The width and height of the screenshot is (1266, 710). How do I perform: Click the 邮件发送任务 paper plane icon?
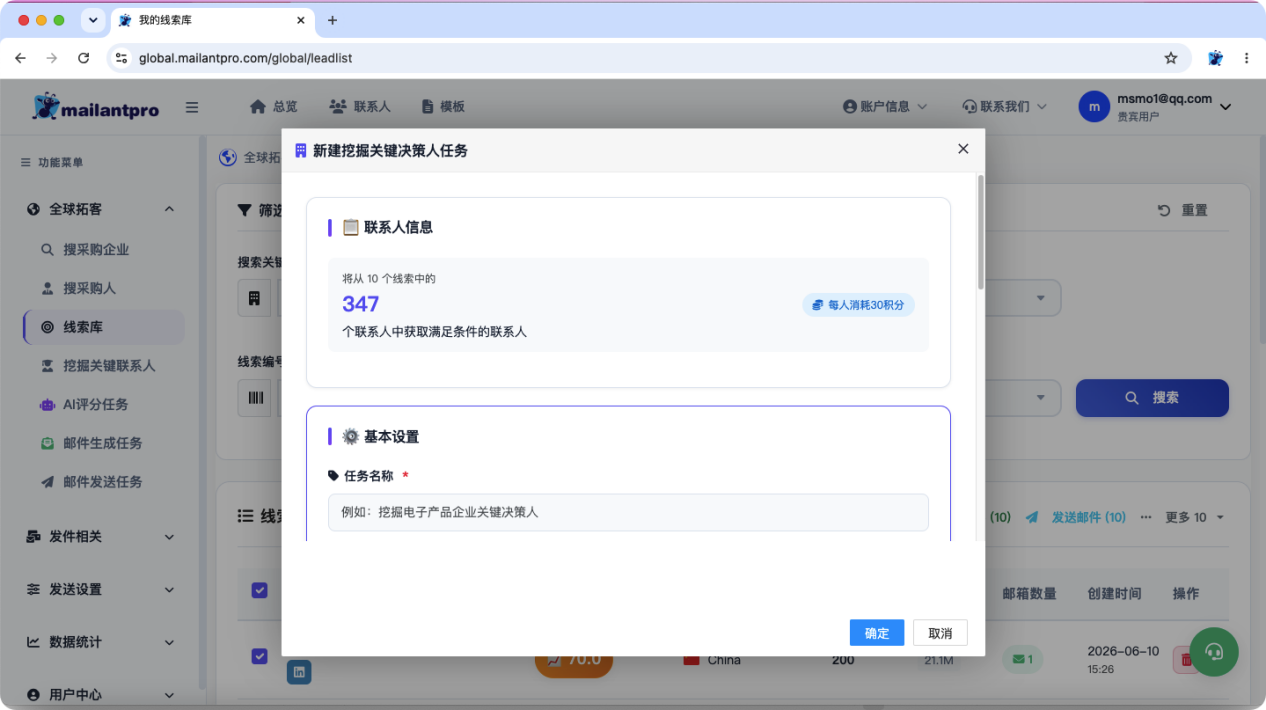click(x=47, y=481)
